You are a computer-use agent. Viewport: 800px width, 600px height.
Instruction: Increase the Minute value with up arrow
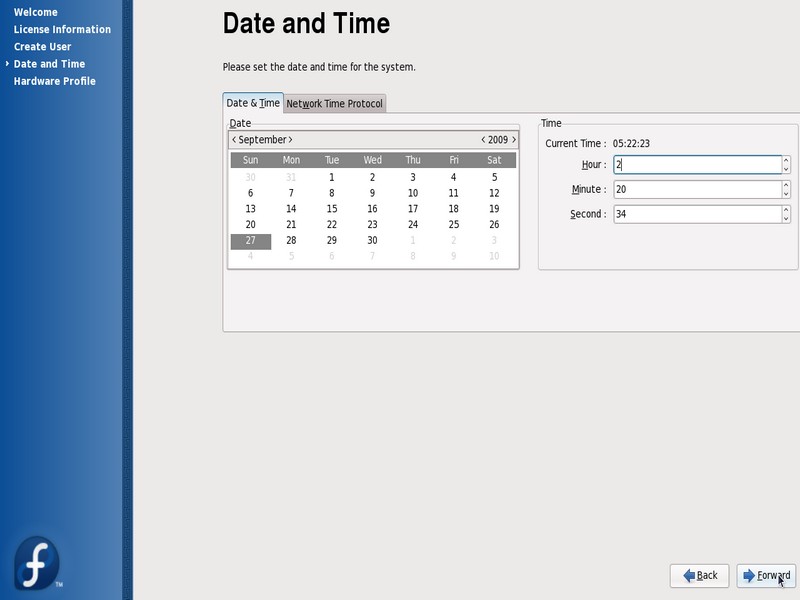(x=786, y=185)
